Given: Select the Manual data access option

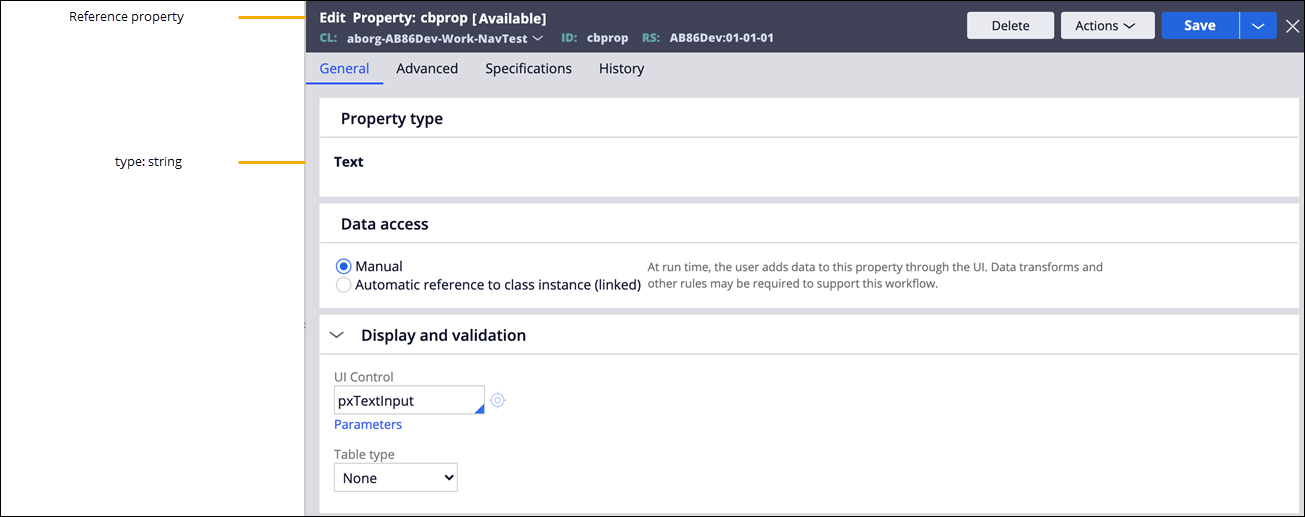Looking at the screenshot, I should 344,266.
